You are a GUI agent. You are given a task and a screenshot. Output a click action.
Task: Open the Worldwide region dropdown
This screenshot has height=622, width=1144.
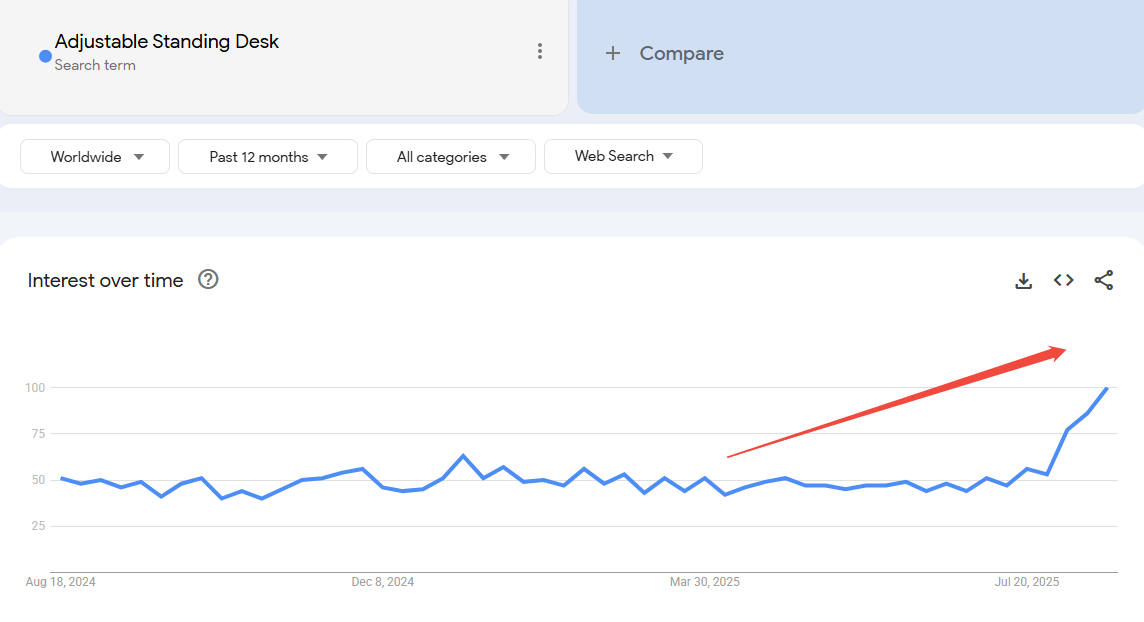click(94, 156)
